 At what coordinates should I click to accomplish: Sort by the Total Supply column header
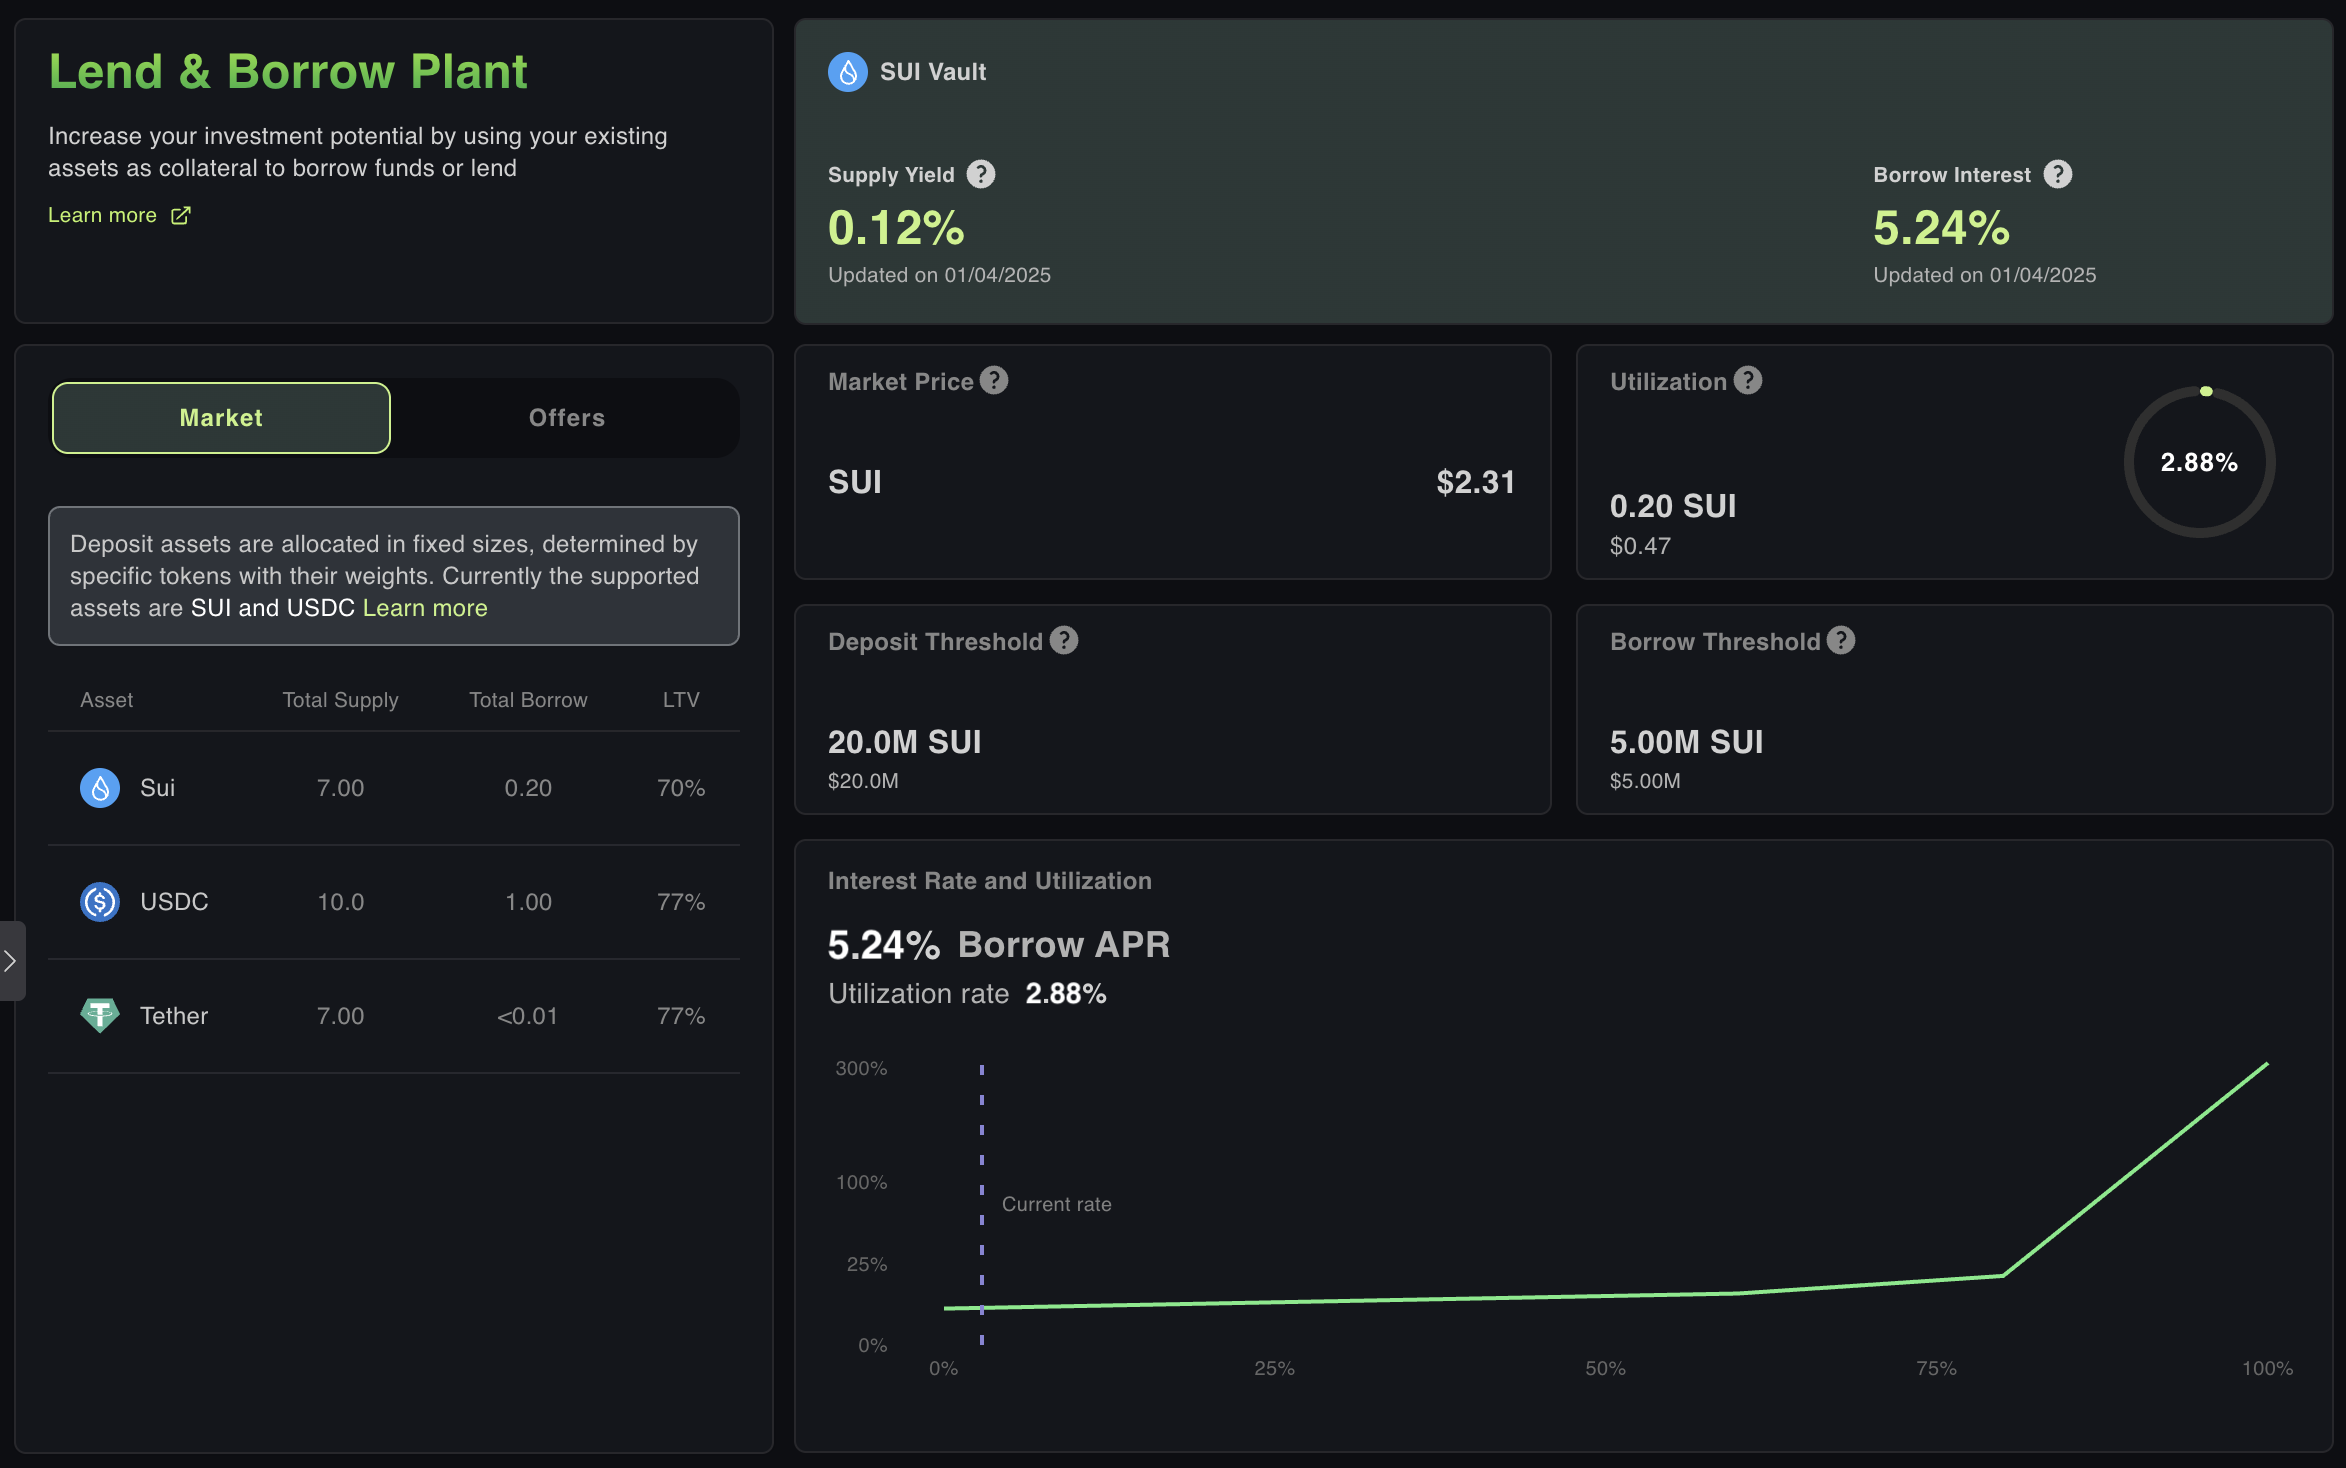pos(340,700)
